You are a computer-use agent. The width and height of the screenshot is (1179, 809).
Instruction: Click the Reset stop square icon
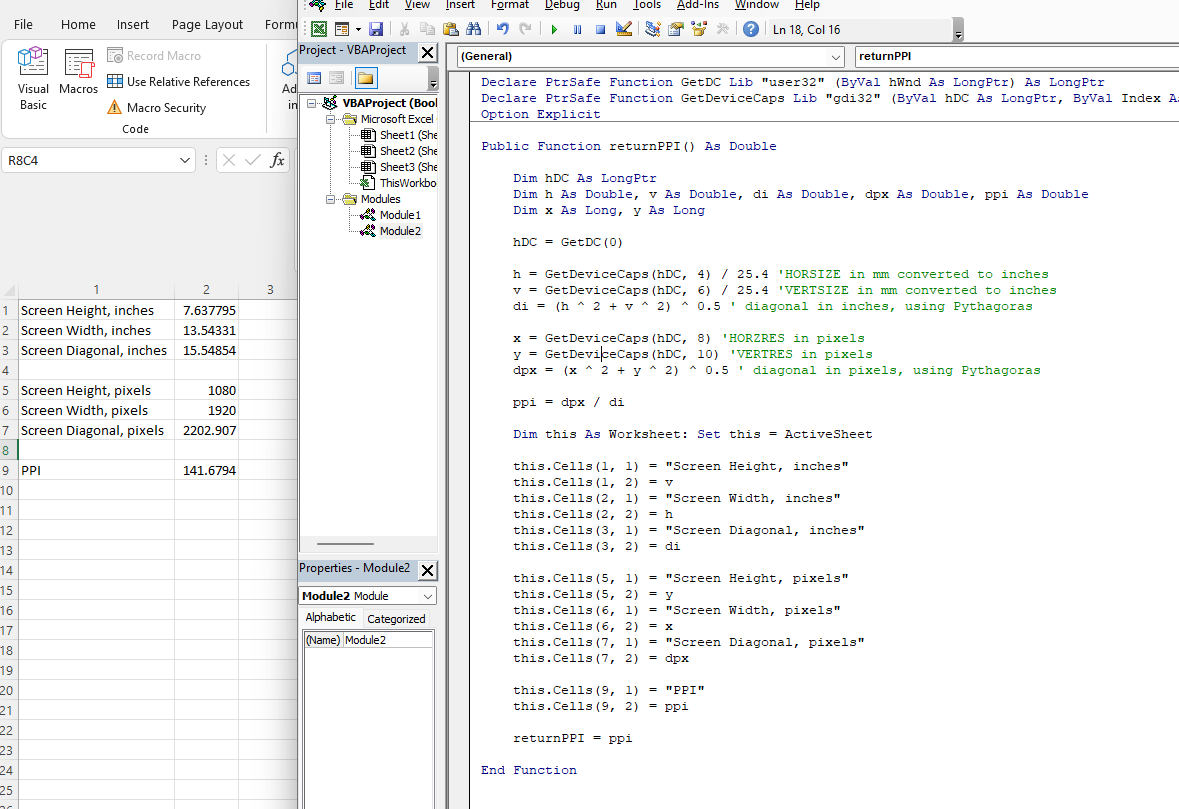pos(600,29)
